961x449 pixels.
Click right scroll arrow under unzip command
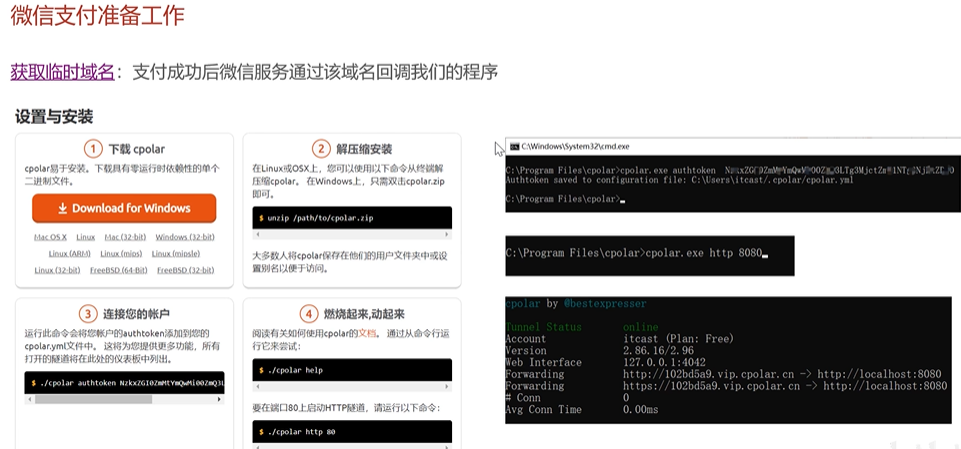coord(447,235)
